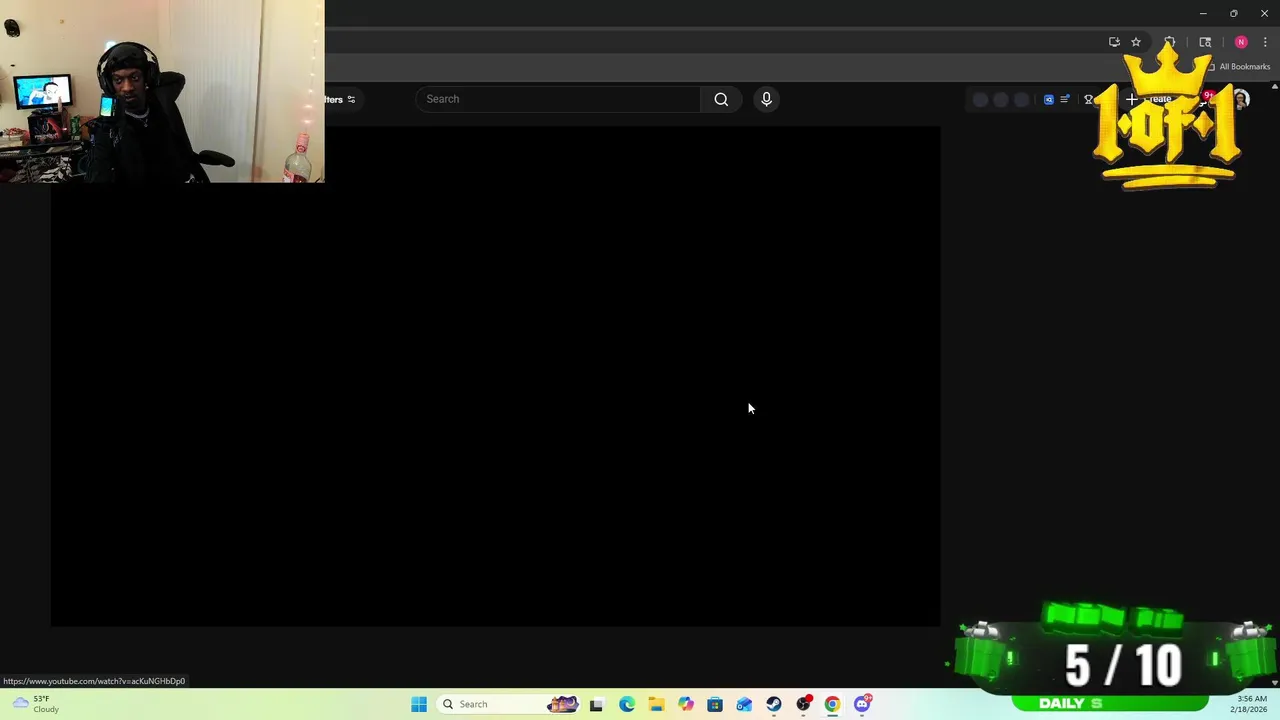This screenshot has width=1280, height=720.
Task: Open File Explorer from taskbar
Action: click(x=656, y=704)
